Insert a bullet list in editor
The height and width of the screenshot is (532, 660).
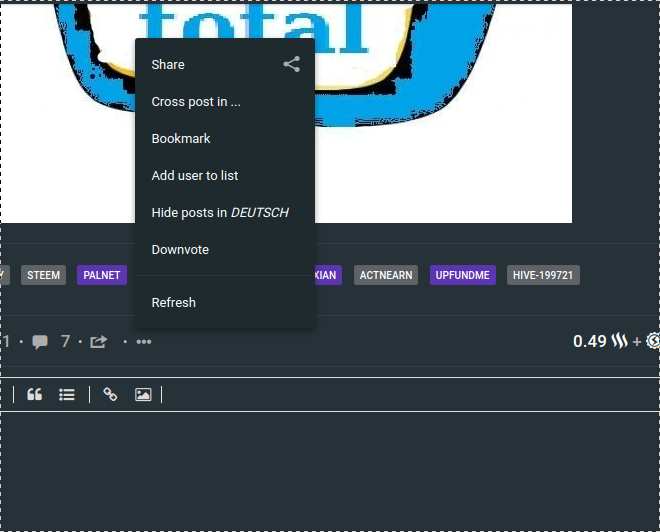pyautogui.click(x=67, y=394)
